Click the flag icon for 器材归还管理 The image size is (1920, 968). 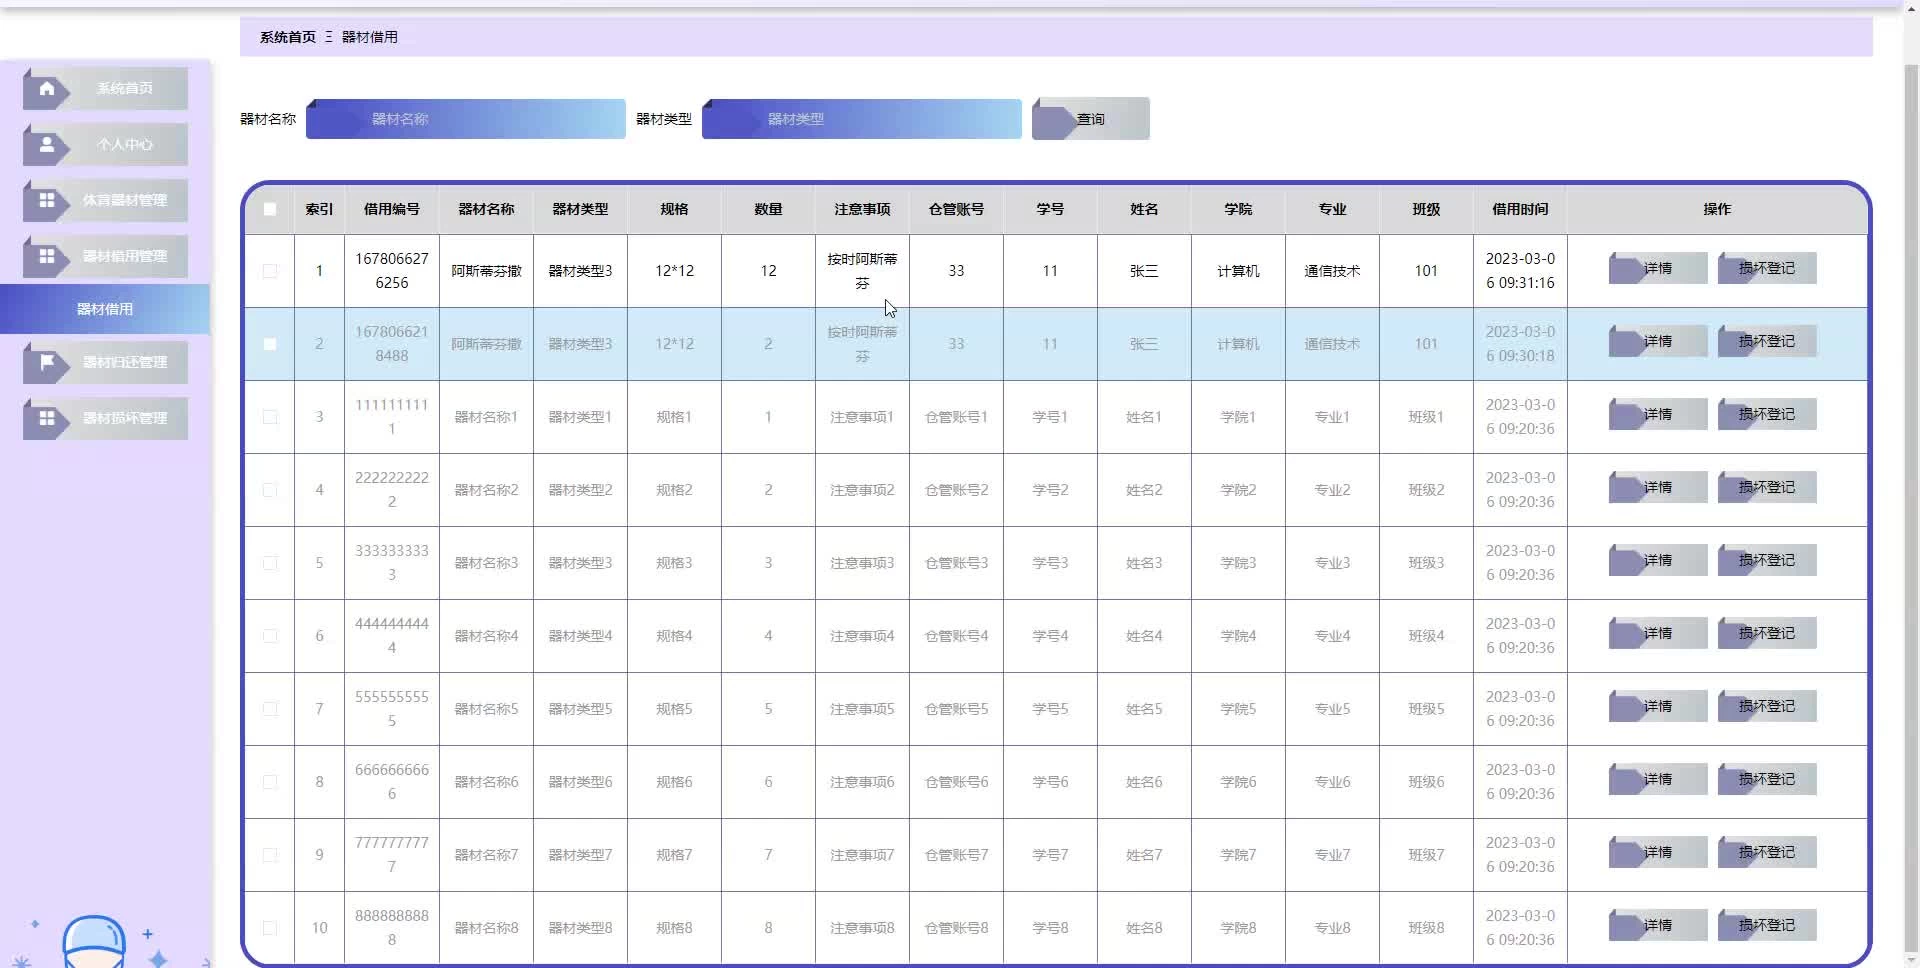point(46,363)
